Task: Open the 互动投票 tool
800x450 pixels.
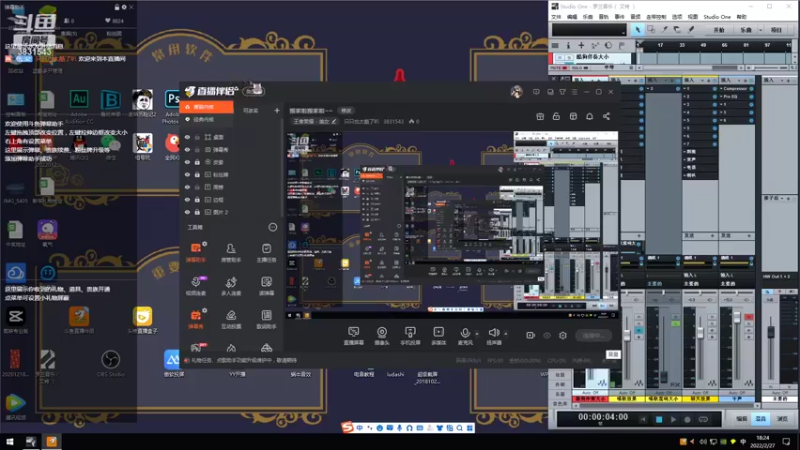Action: [x=231, y=319]
